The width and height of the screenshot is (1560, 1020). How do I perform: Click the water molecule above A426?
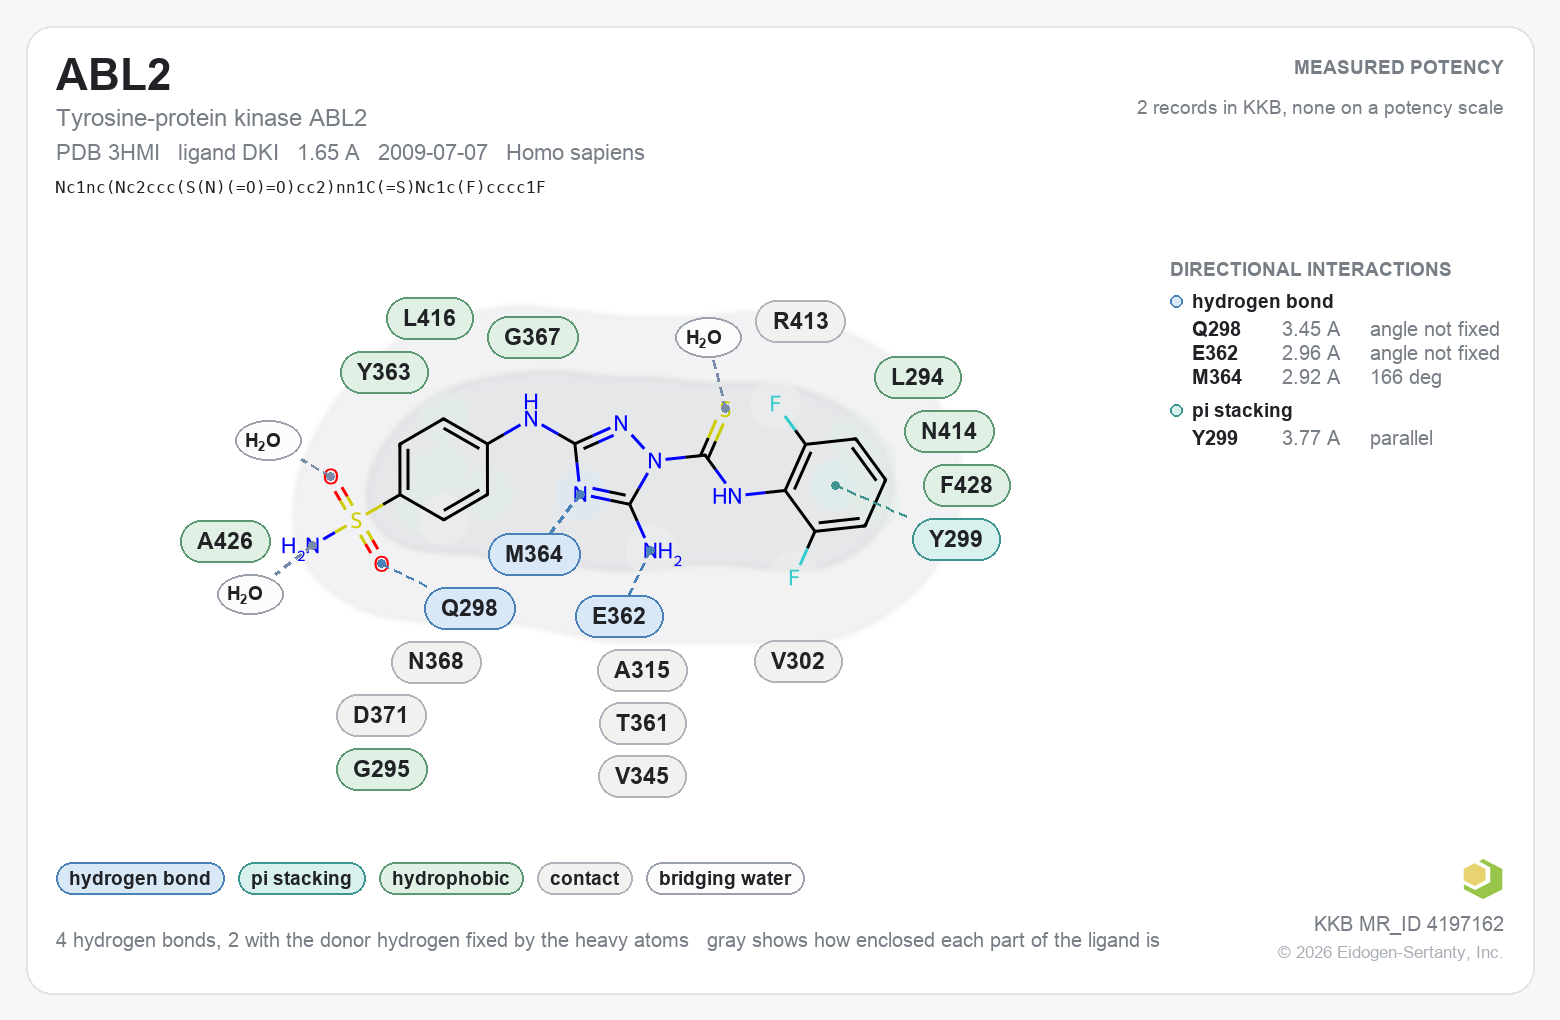[x=269, y=441]
